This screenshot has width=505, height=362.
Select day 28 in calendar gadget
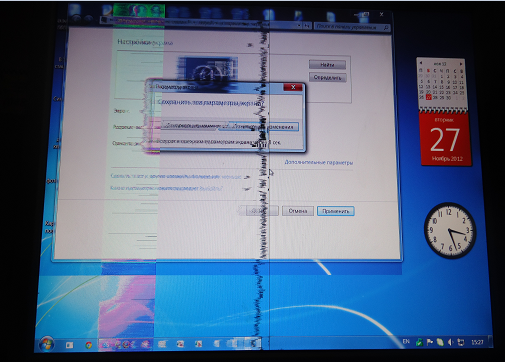click(435, 98)
